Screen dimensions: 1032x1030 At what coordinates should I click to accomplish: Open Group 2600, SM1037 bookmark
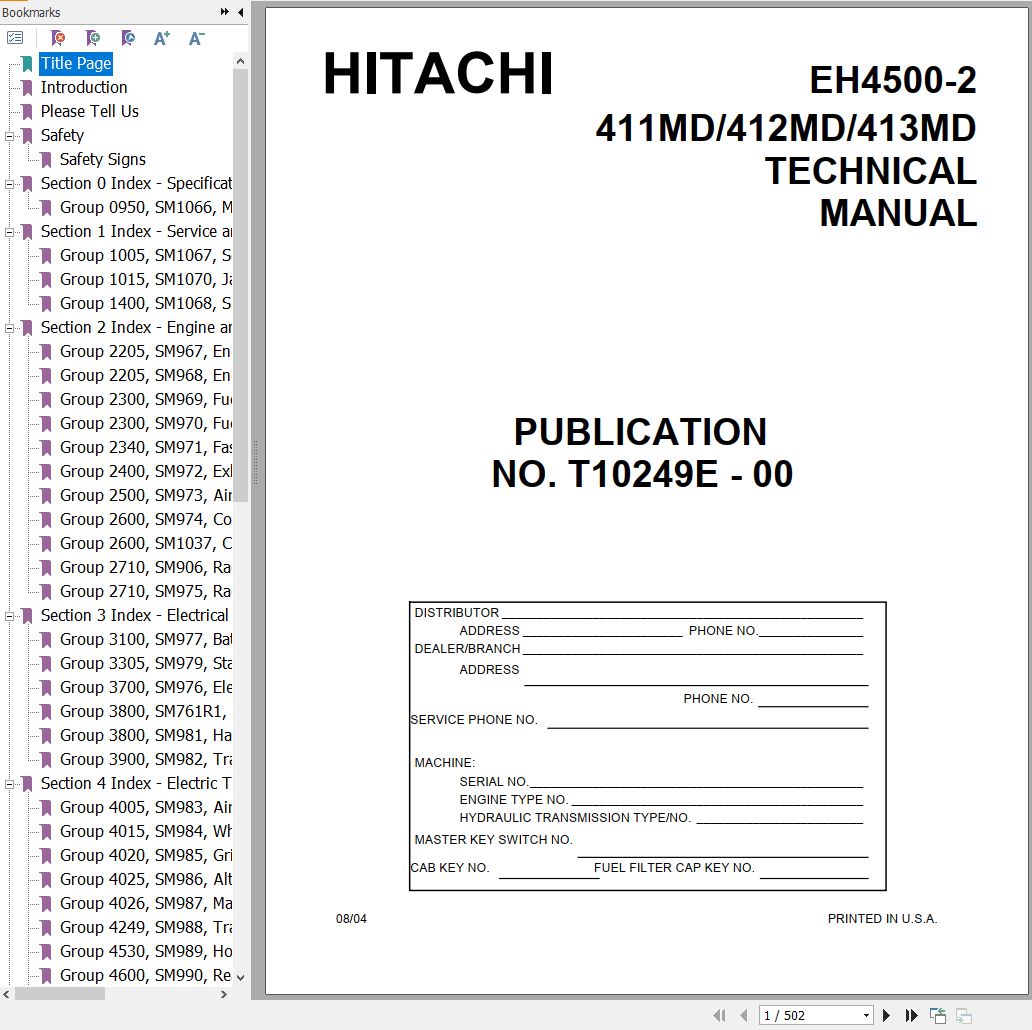point(145,544)
